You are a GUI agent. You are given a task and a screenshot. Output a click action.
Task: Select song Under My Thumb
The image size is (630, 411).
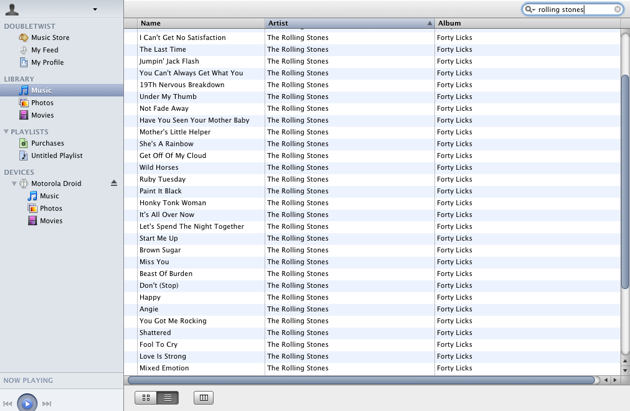click(168, 96)
